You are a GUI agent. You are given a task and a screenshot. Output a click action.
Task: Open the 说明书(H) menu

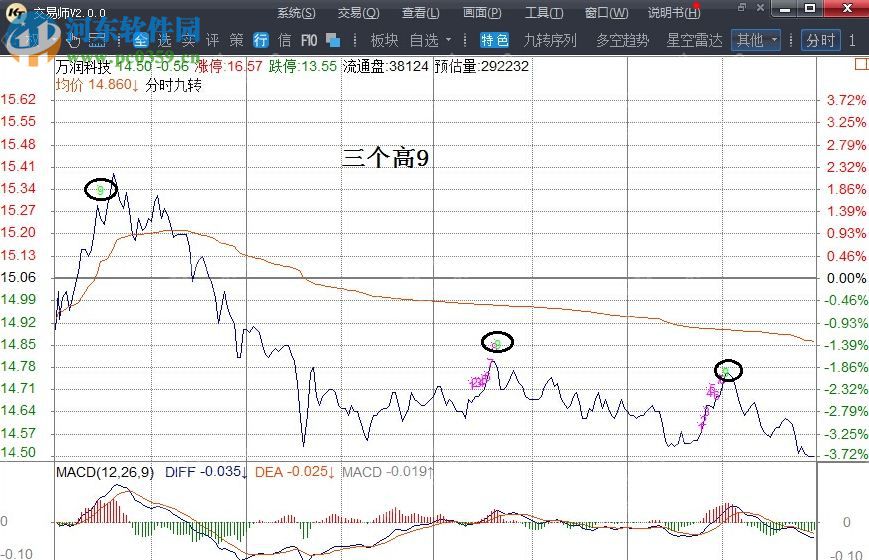point(674,12)
